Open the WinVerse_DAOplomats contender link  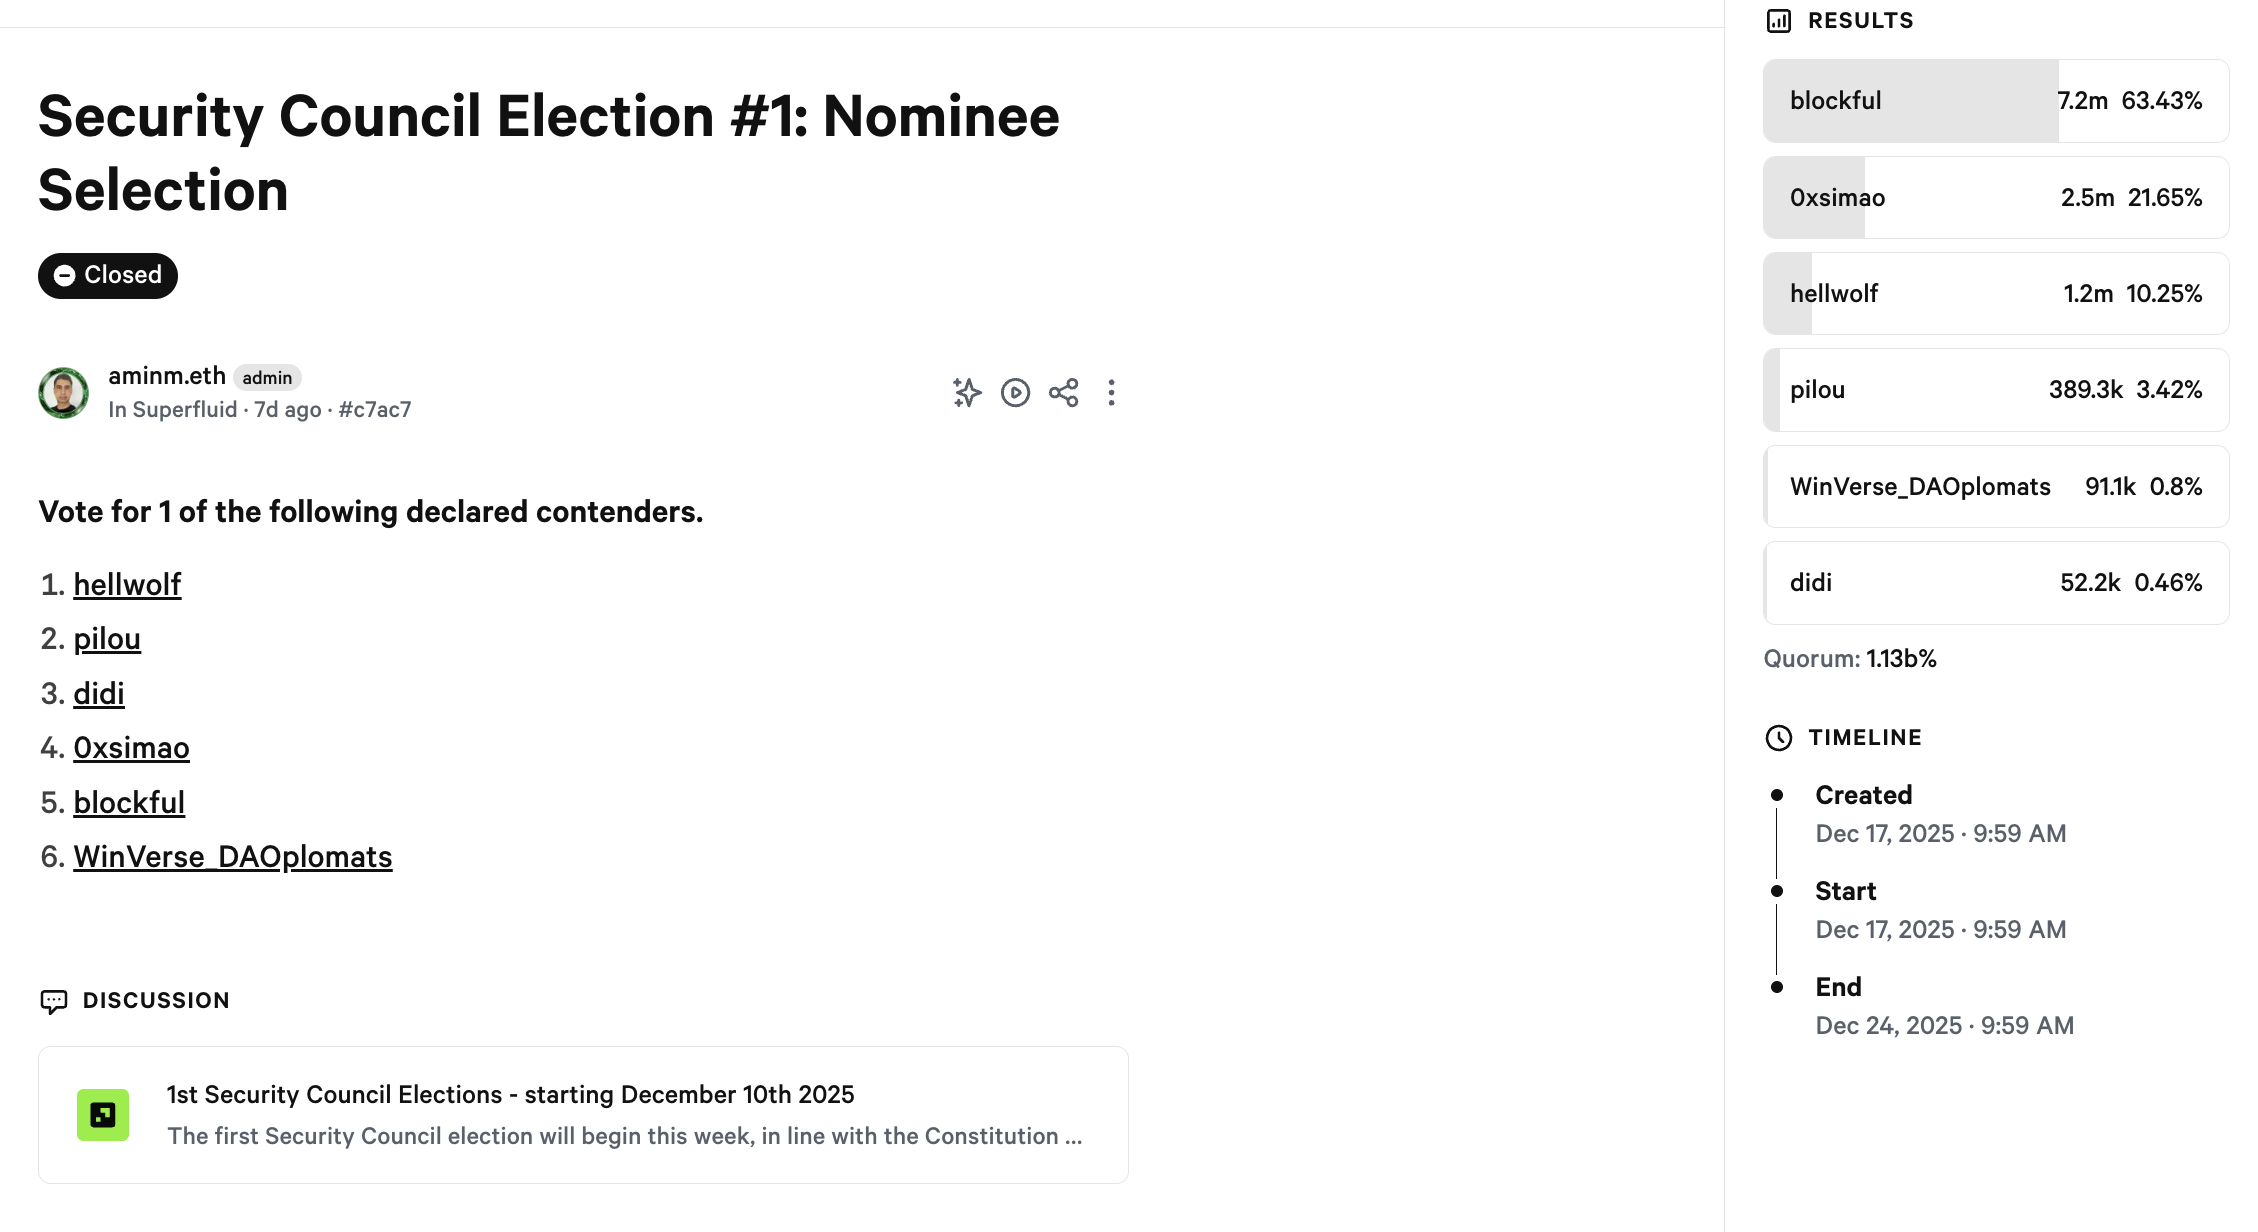point(232,857)
